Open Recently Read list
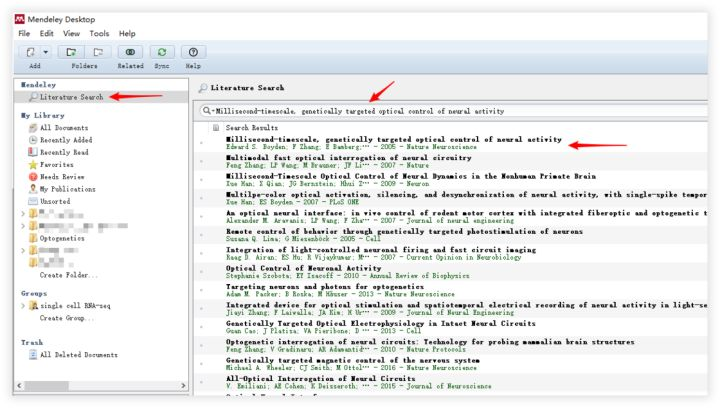This screenshot has height=408, width=720. (x=64, y=152)
